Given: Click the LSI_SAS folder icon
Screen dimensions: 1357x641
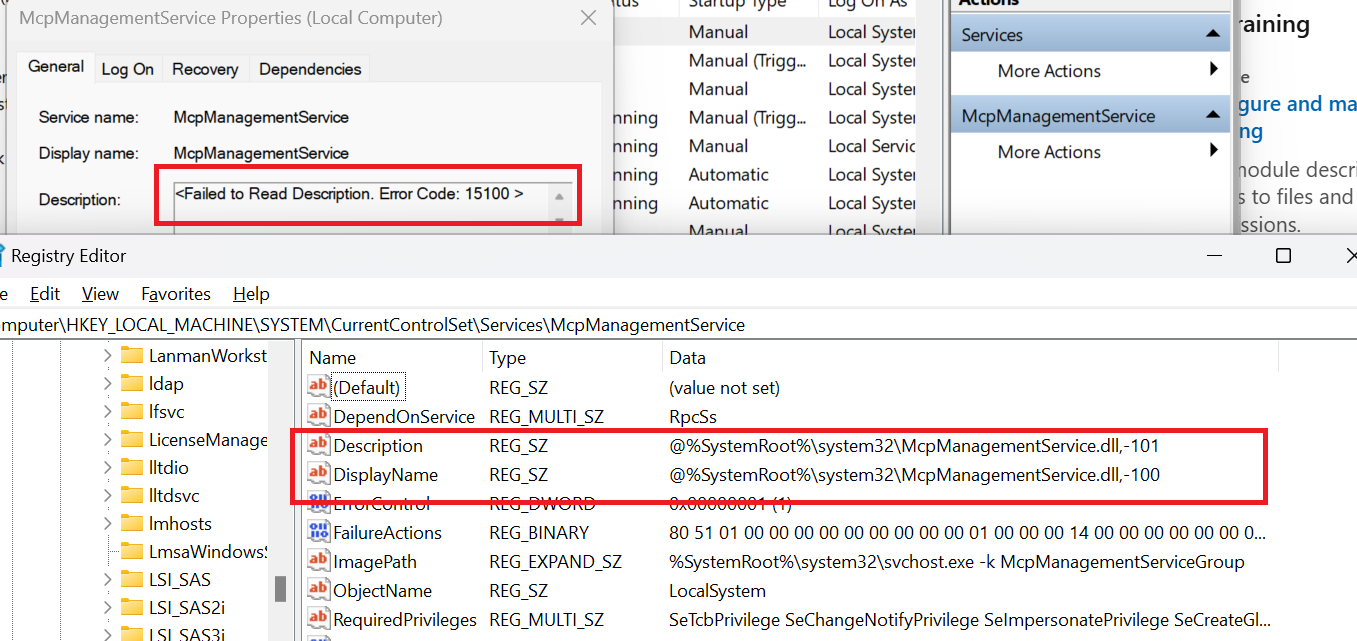Looking at the screenshot, I should point(132,579).
